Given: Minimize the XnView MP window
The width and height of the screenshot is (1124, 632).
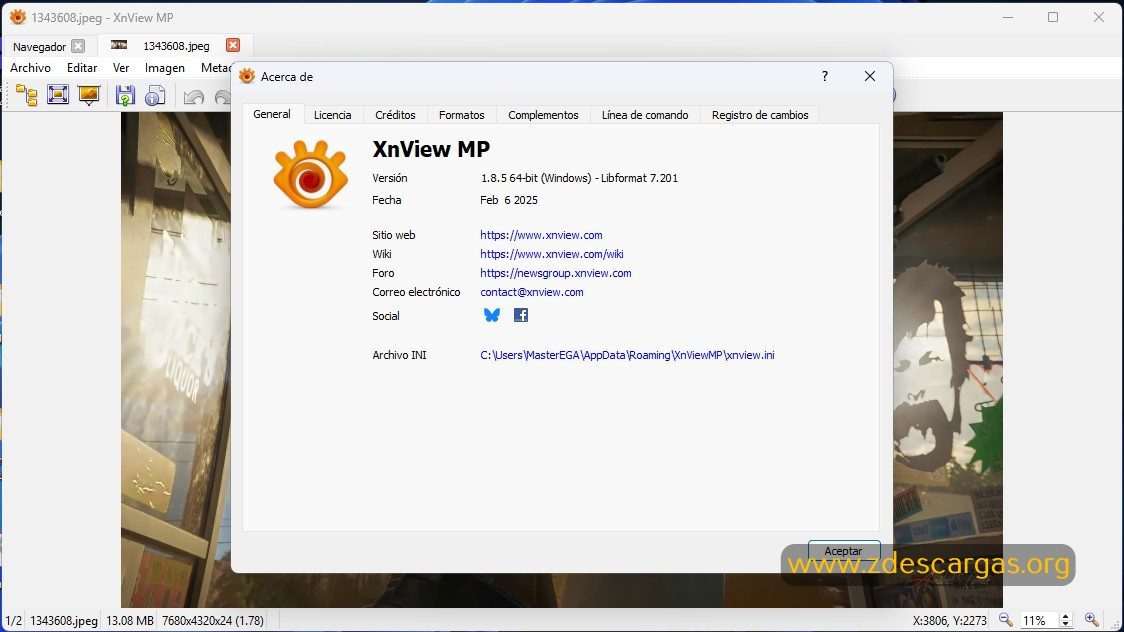Looking at the screenshot, I should tap(1008, 17).
